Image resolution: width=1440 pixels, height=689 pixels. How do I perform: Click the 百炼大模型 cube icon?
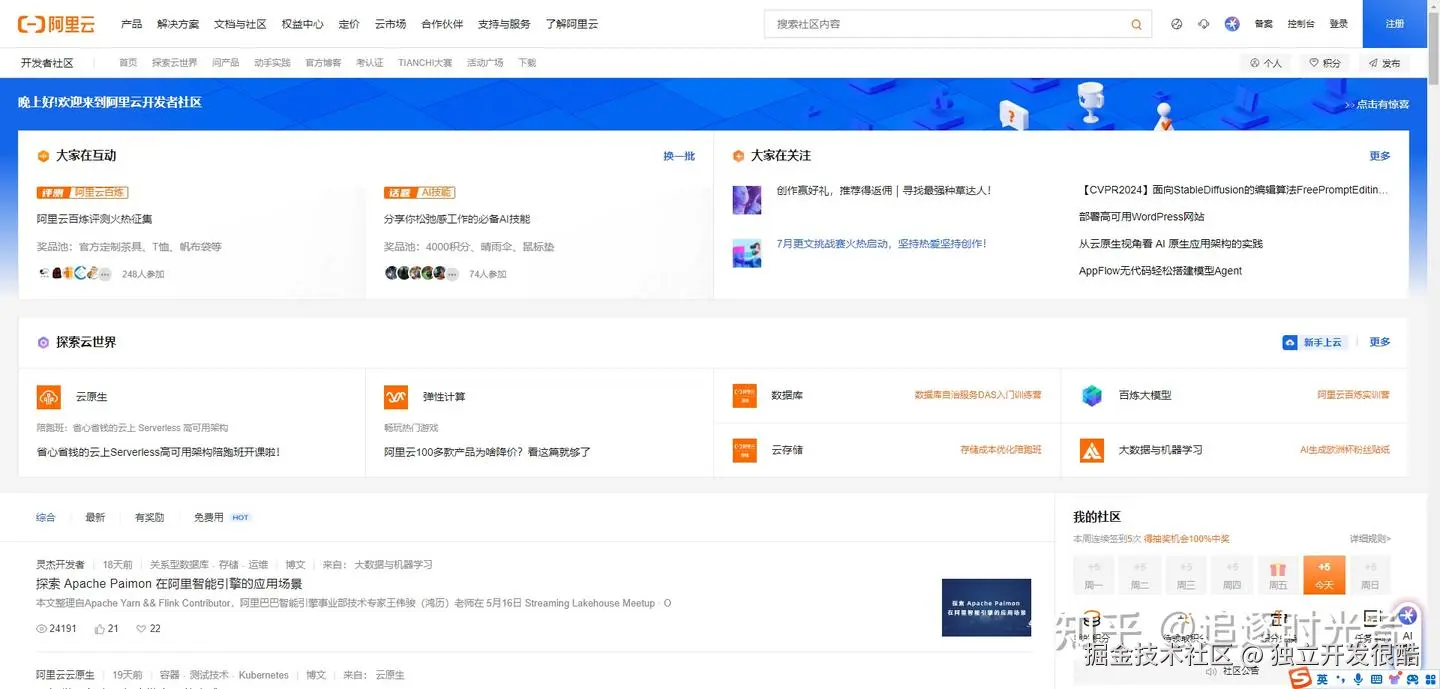click(1092, 395)
